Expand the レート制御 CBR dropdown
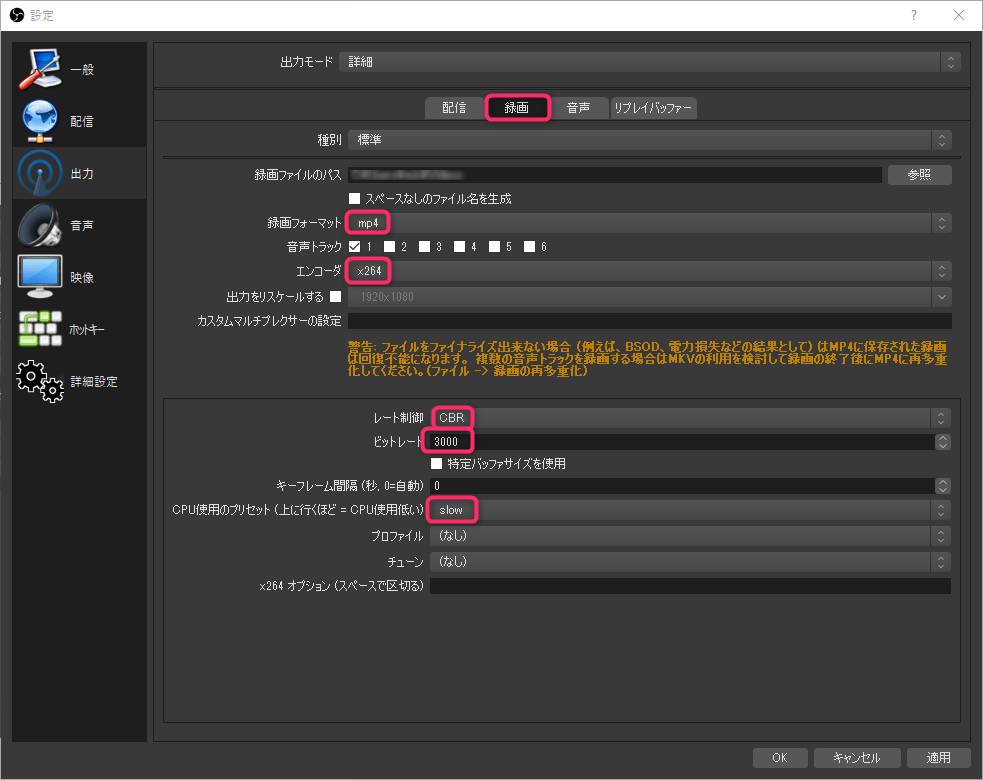 690,417
